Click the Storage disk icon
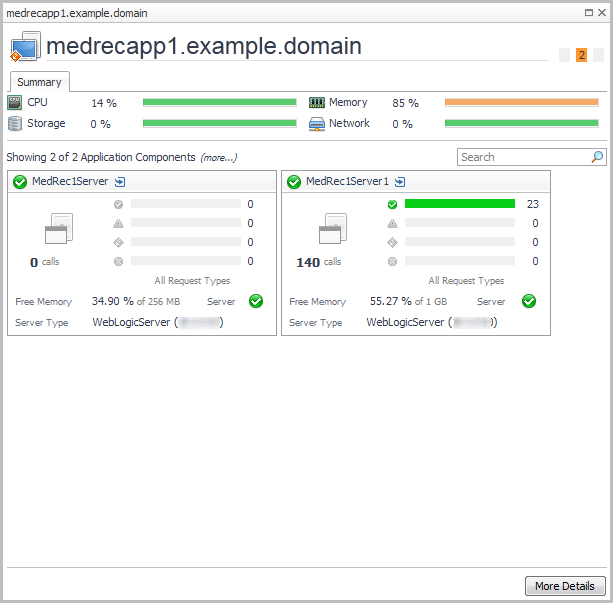Viewport: 613px width, 603px height. [x=15, y=124]
